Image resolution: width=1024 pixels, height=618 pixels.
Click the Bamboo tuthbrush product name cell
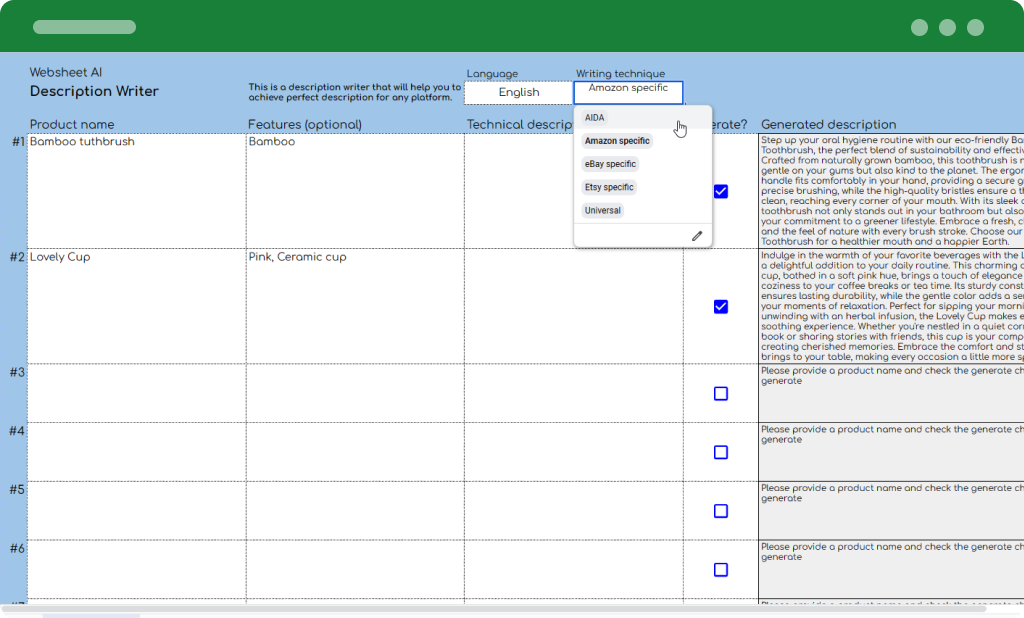click(x=136, y=190)
